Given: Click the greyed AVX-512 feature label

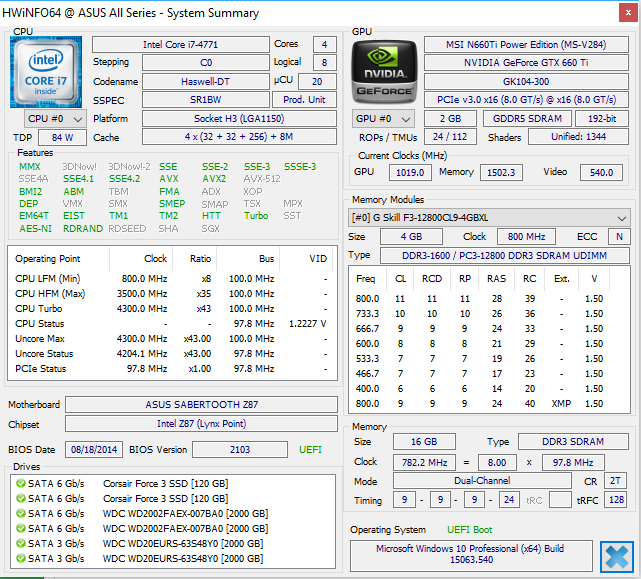Looking at the screenshot, I should [262, 179].
